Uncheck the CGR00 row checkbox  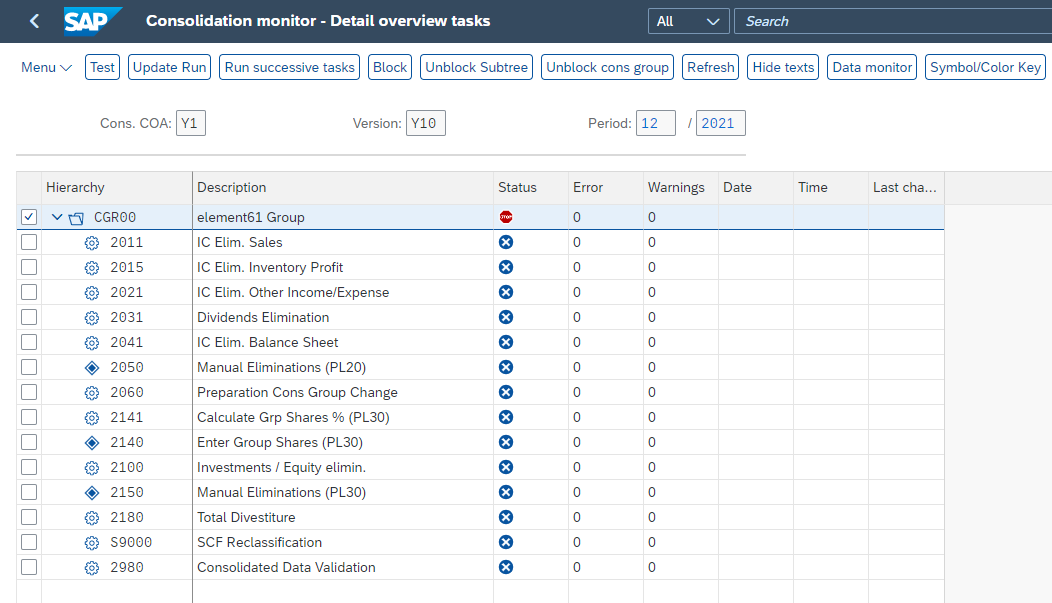point(29,217)
